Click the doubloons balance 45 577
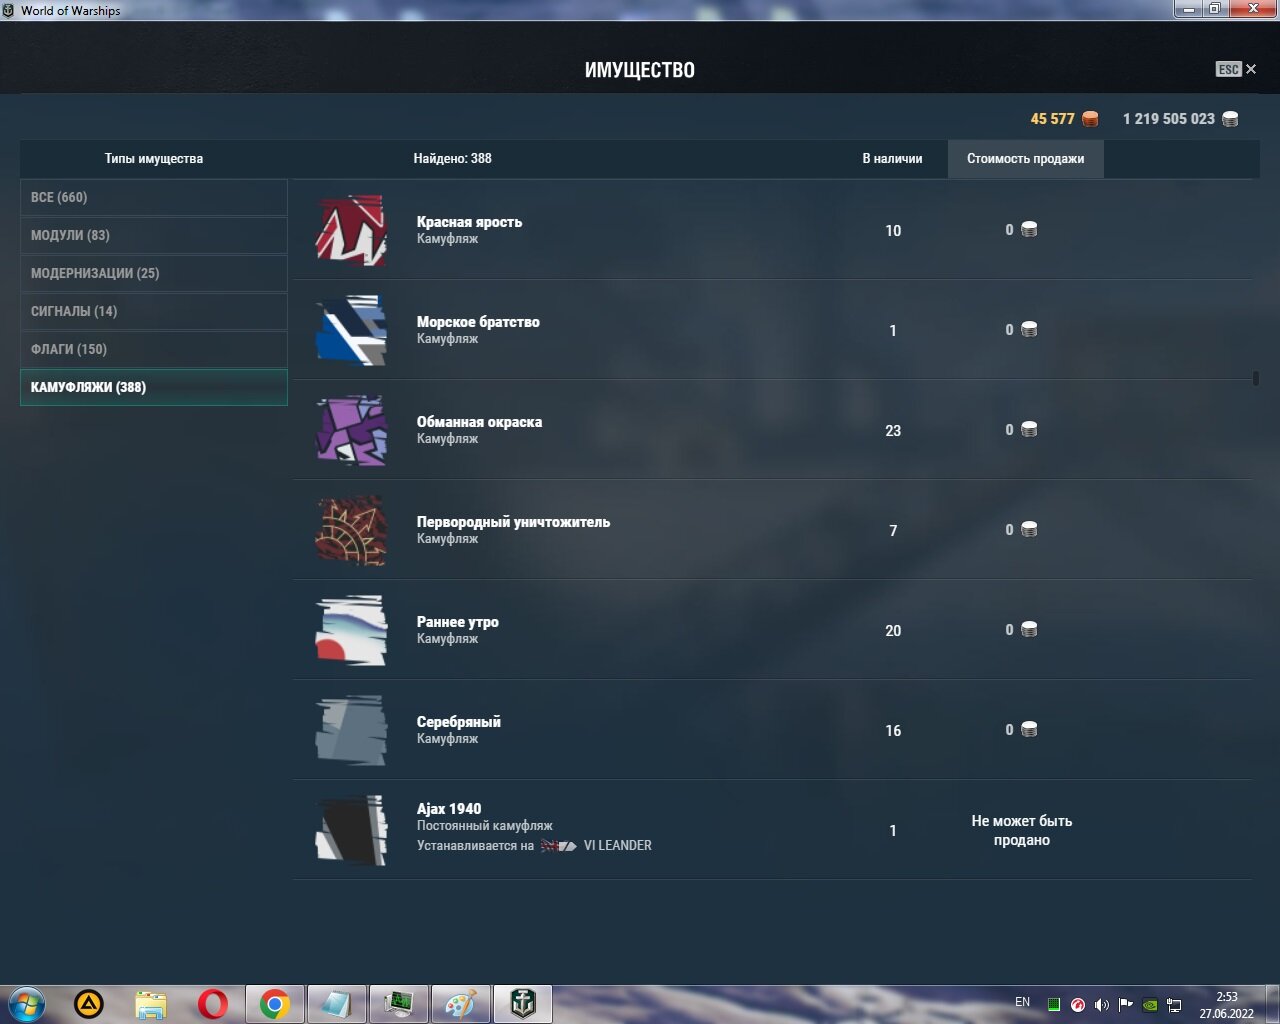Screen dimensions: 1280x1024 [x=1052, y=119]
